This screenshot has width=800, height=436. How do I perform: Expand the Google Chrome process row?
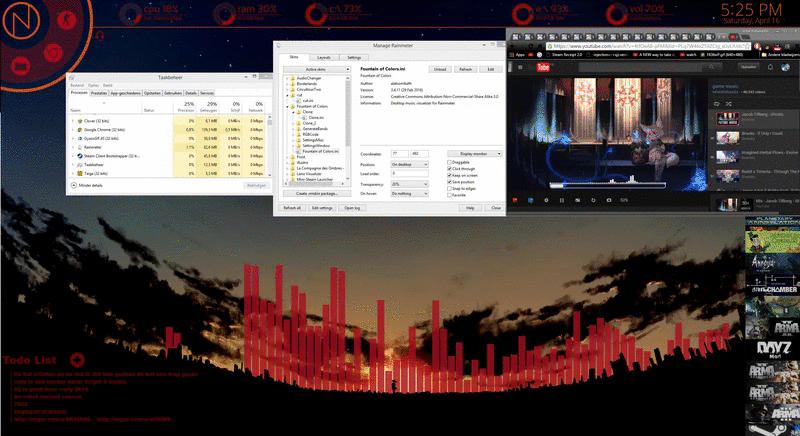click(x=73, y=130)
